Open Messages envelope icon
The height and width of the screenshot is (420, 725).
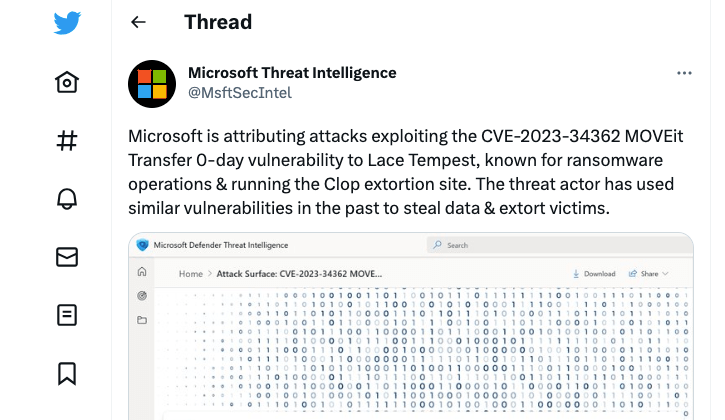click(67, 257)
